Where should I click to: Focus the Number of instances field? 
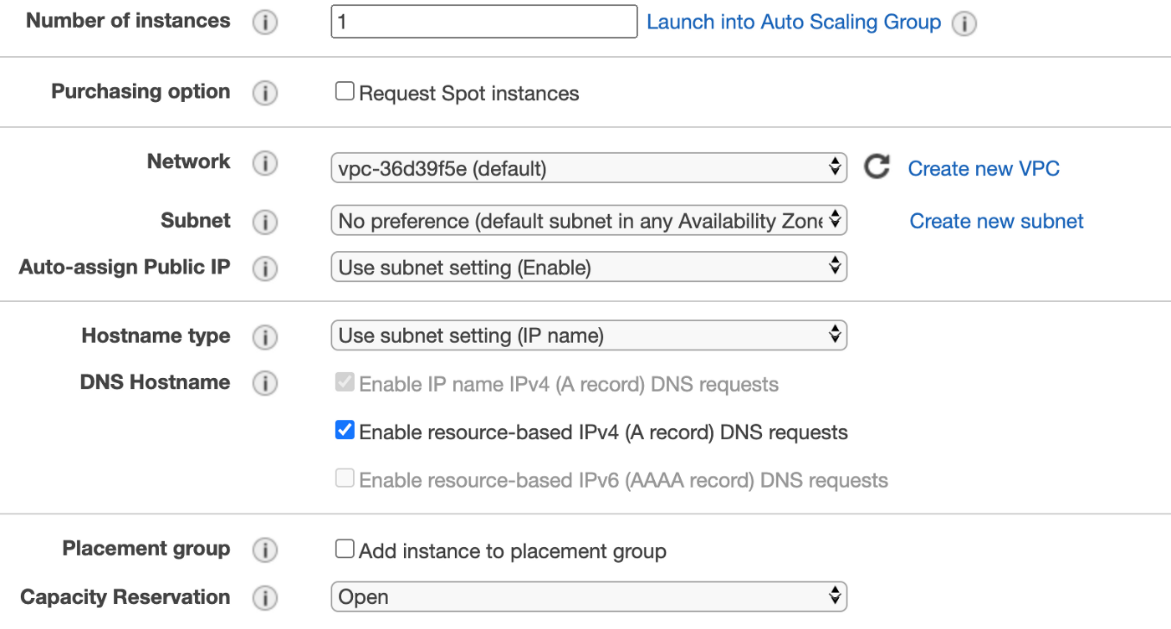click(x=484, y=22)
